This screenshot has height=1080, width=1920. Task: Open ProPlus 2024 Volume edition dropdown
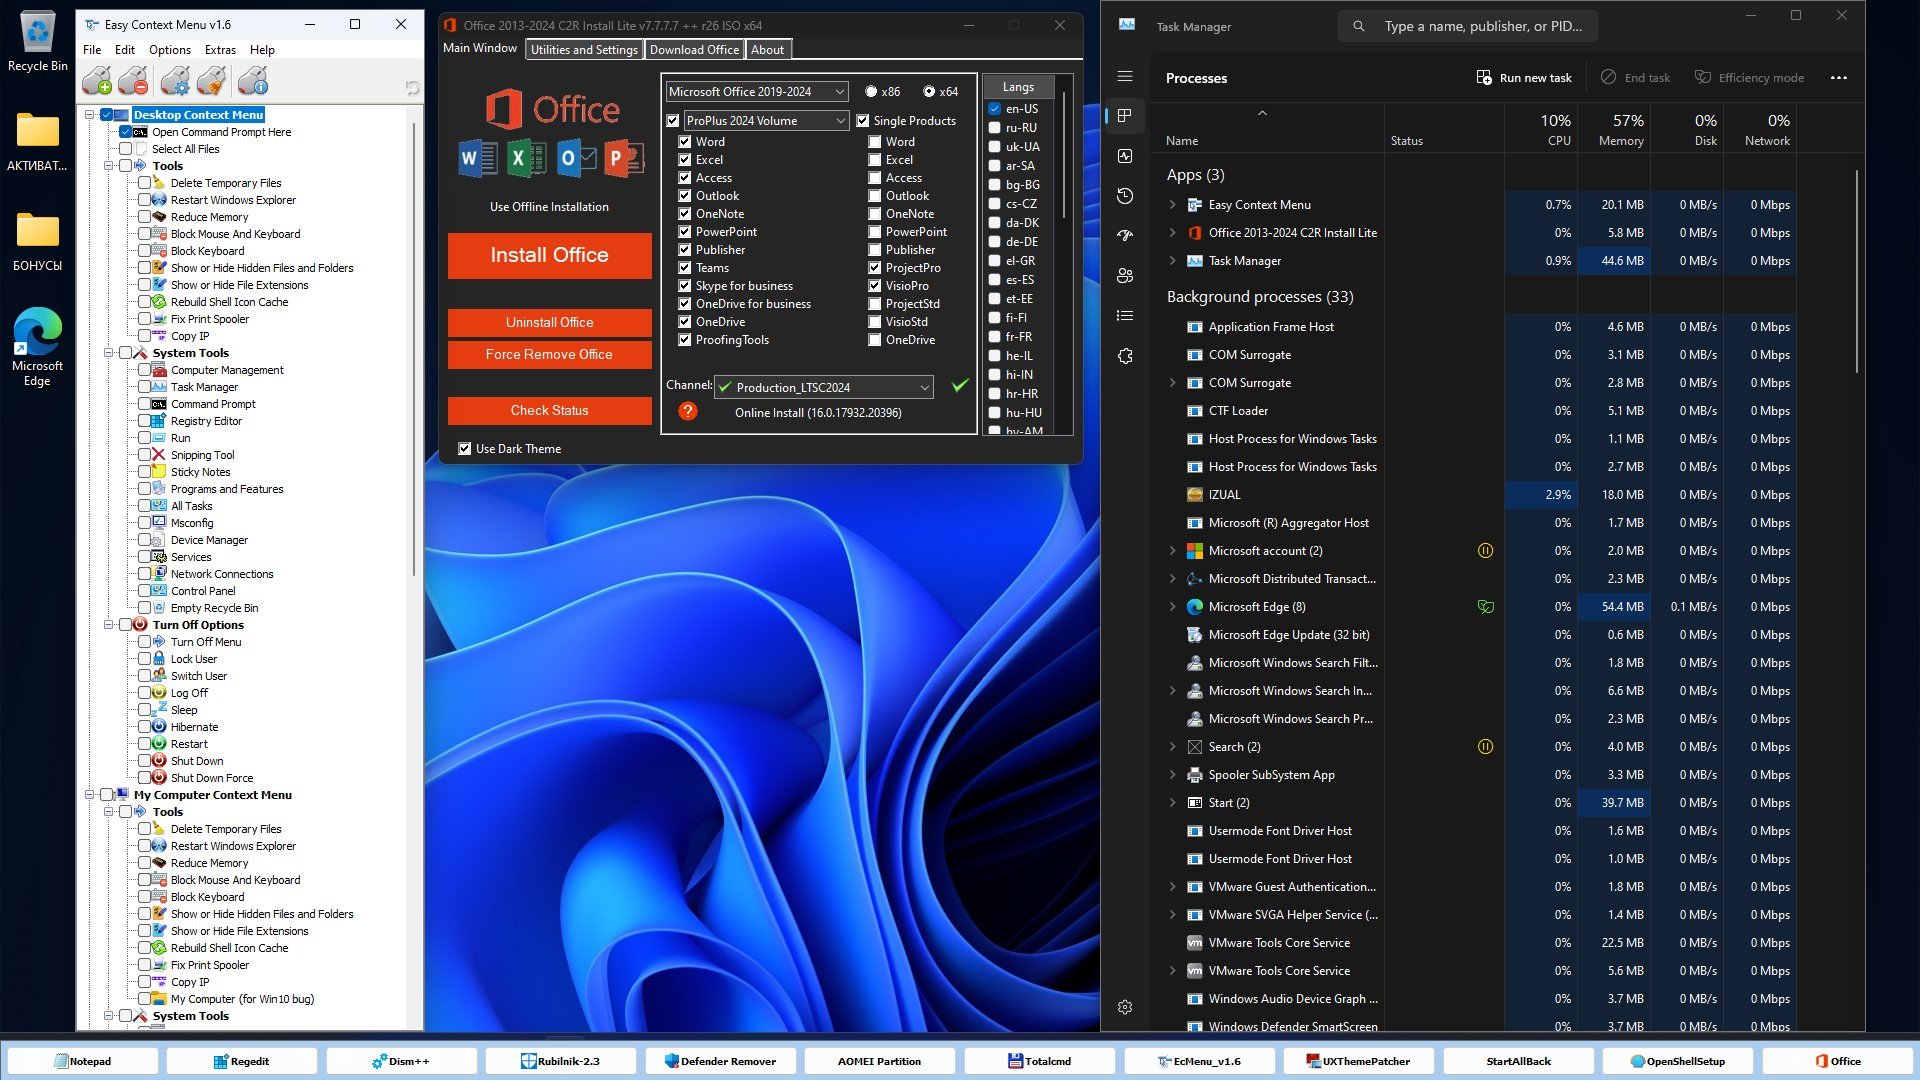pyautogui.click(x=767, y=121)
